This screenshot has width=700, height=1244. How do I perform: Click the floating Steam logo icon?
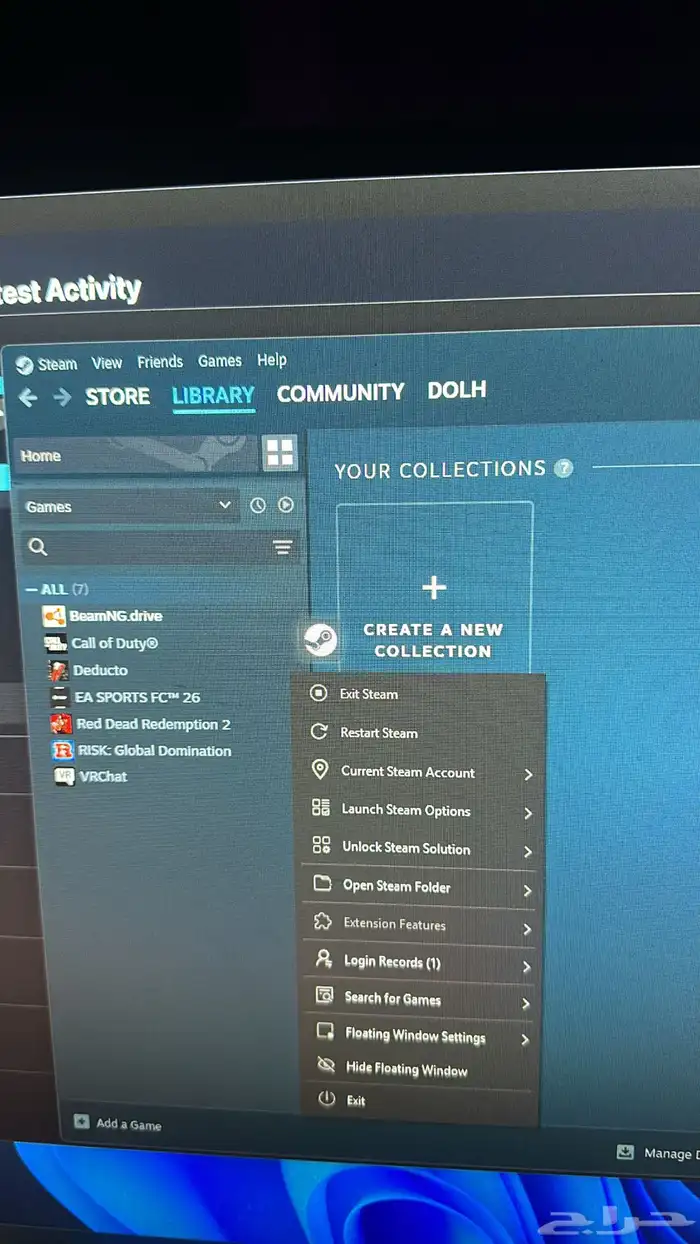tap(320, 639)
